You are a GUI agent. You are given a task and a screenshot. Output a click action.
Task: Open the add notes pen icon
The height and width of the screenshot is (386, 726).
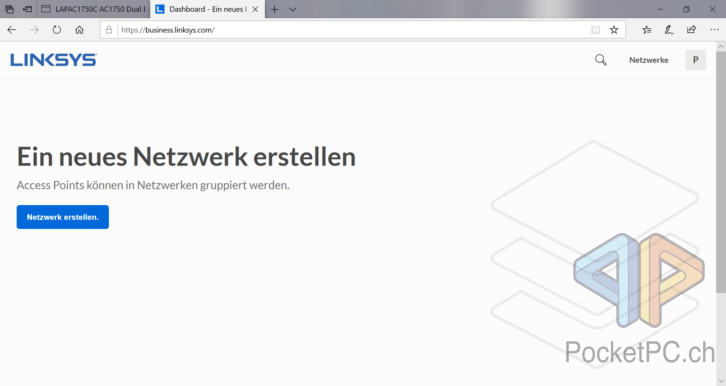point(669,30)
